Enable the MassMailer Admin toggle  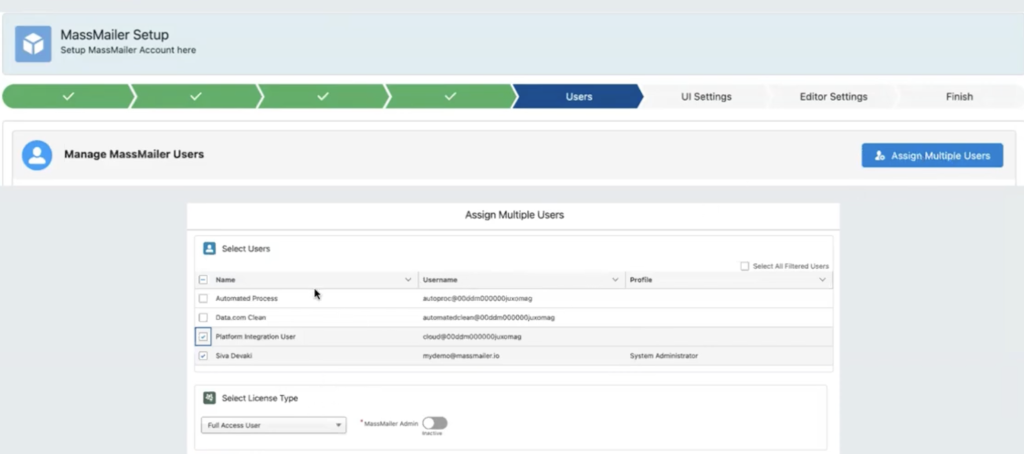click(x=435, y=423)
